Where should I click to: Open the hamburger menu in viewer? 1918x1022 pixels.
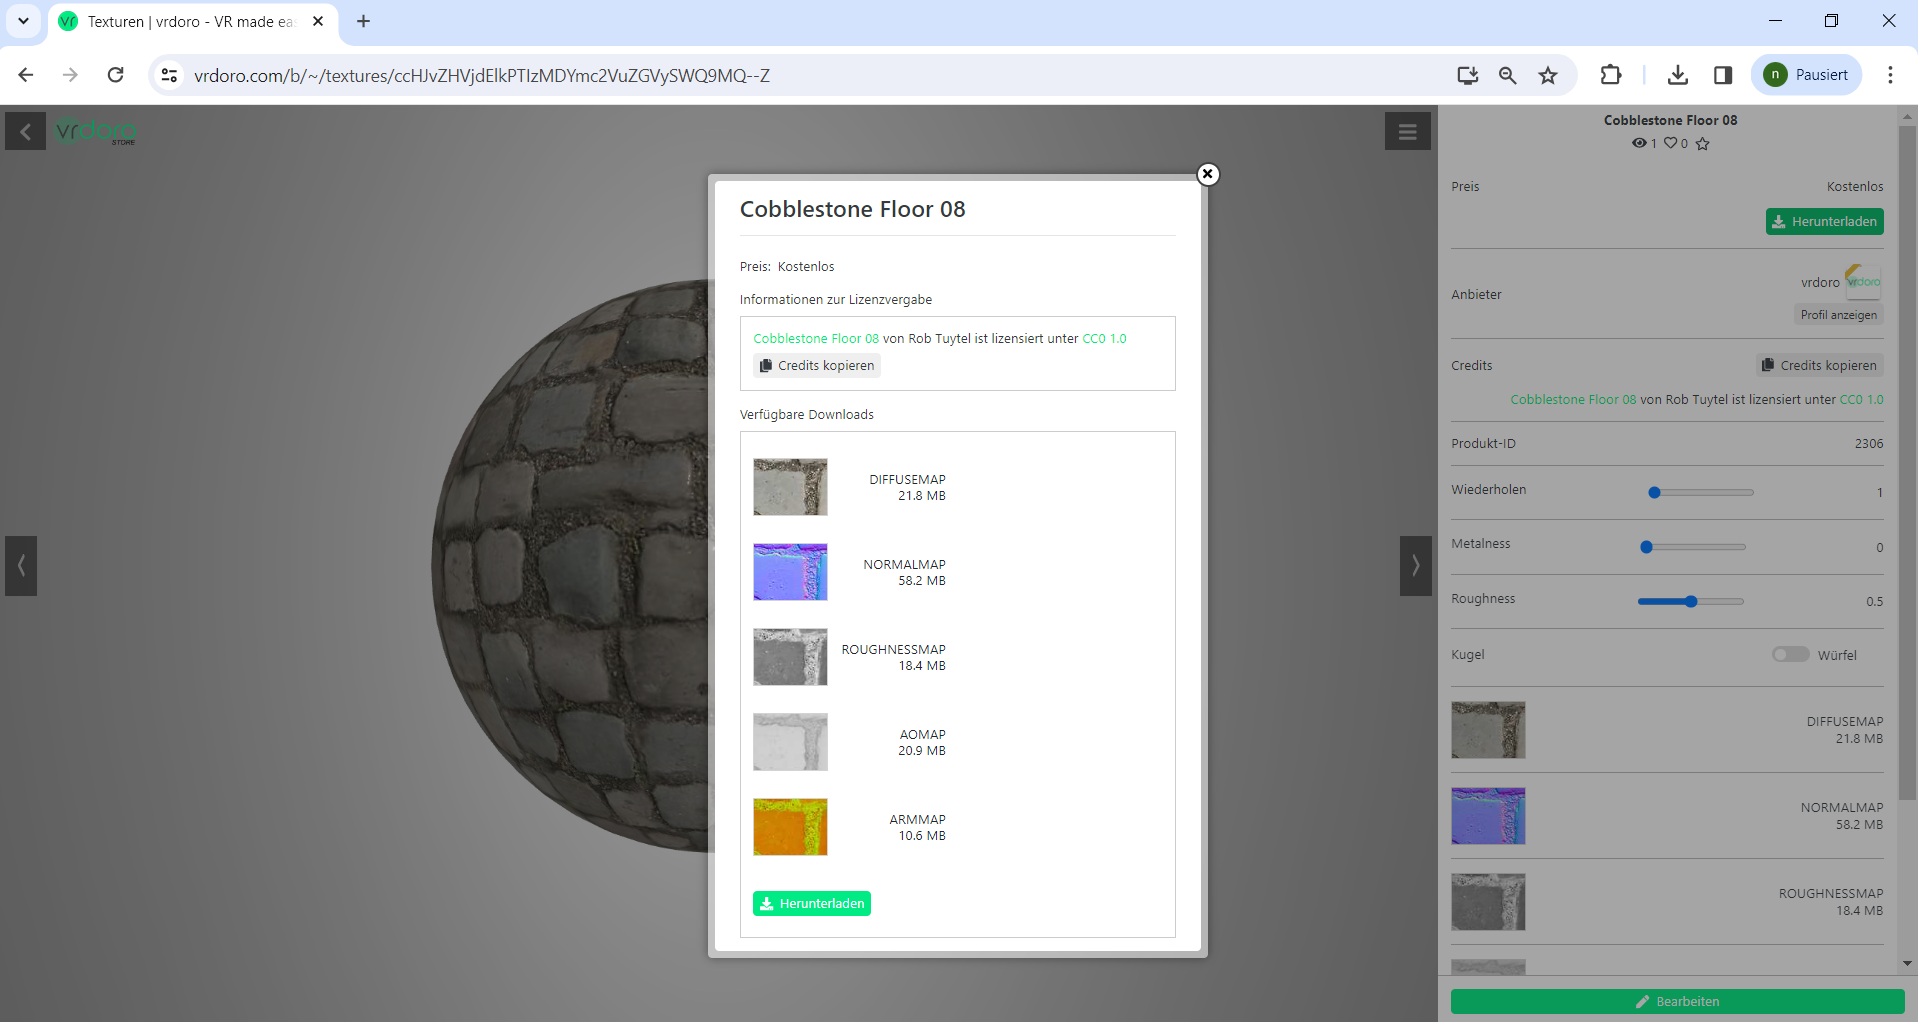(1407, 132)
